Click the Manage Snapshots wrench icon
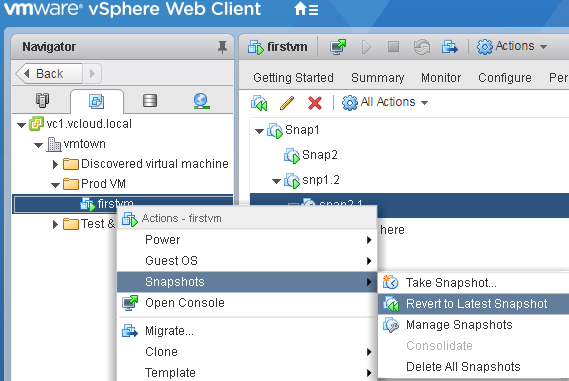This screenshot has width=569, height=381. [x=390, y=325]
